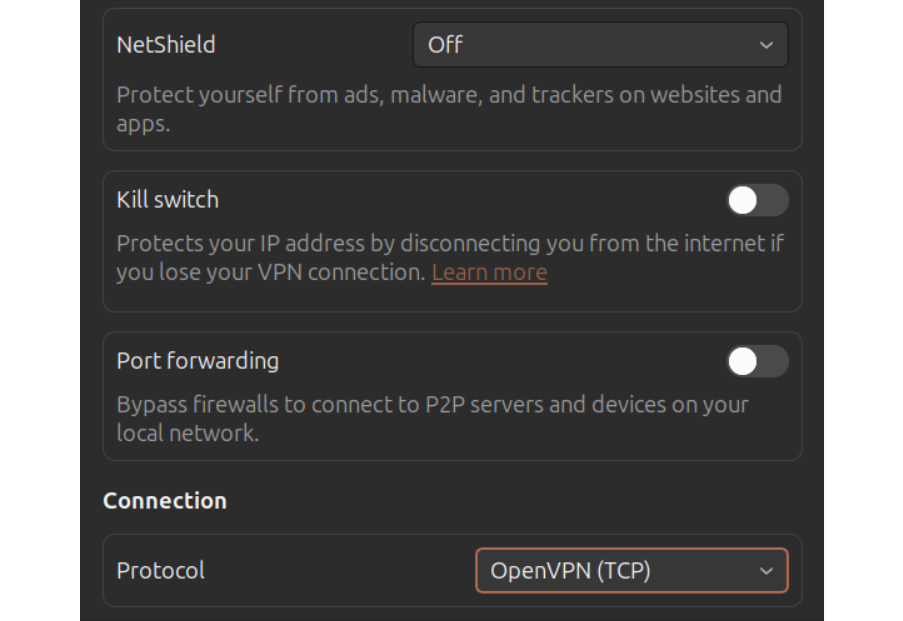Expand the Protocol selection dropdown
The height and width of the screenshot is (621, 903).
632,570
